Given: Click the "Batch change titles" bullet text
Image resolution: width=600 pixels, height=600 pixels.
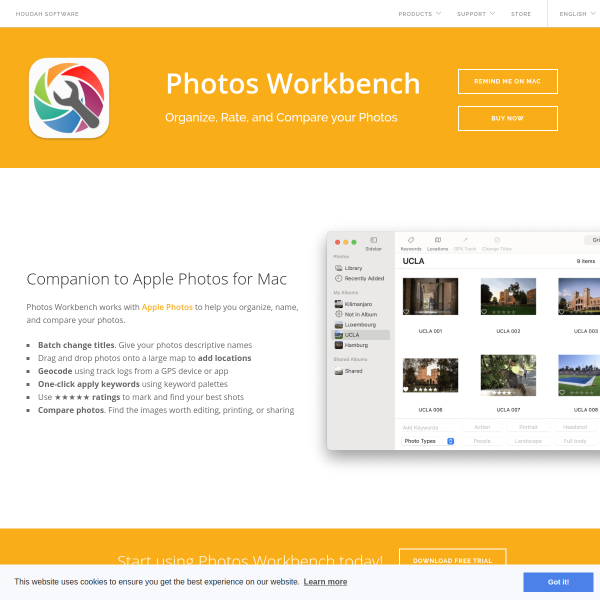Looking at the screenshot, I should click(76, 345).
